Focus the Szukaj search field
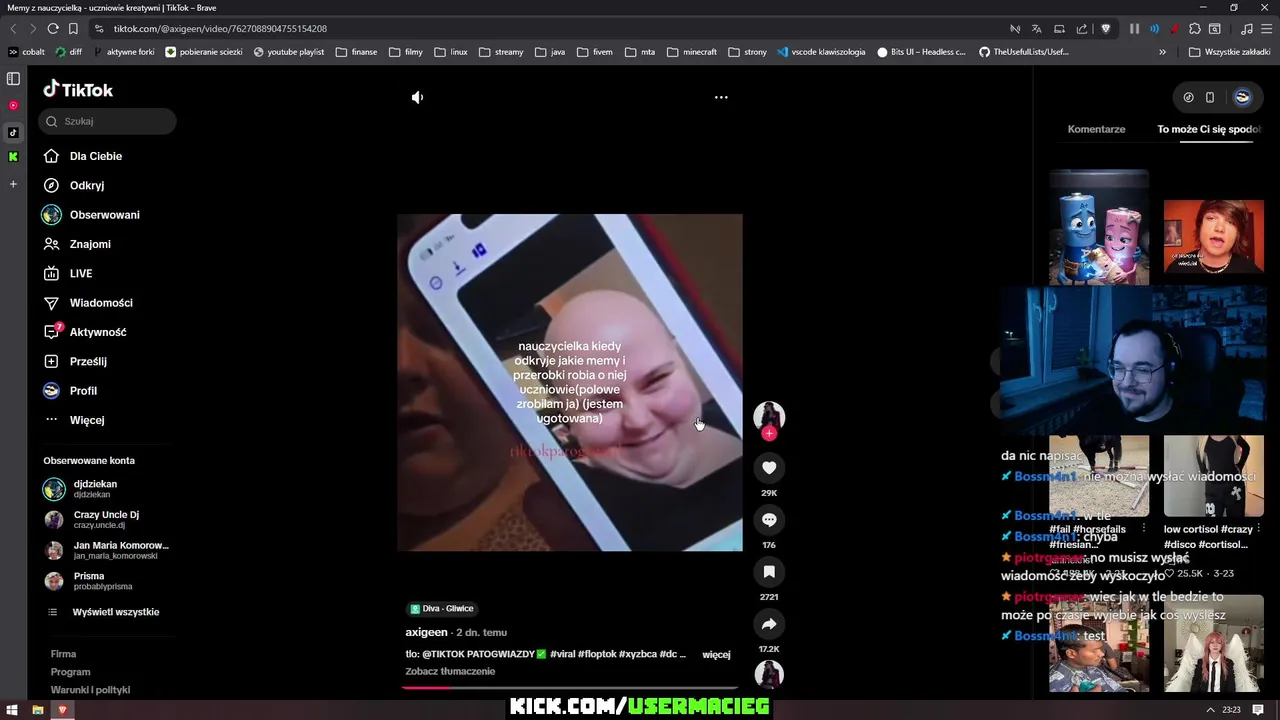This screenshot has height=720, width=1280. [108, 121]
